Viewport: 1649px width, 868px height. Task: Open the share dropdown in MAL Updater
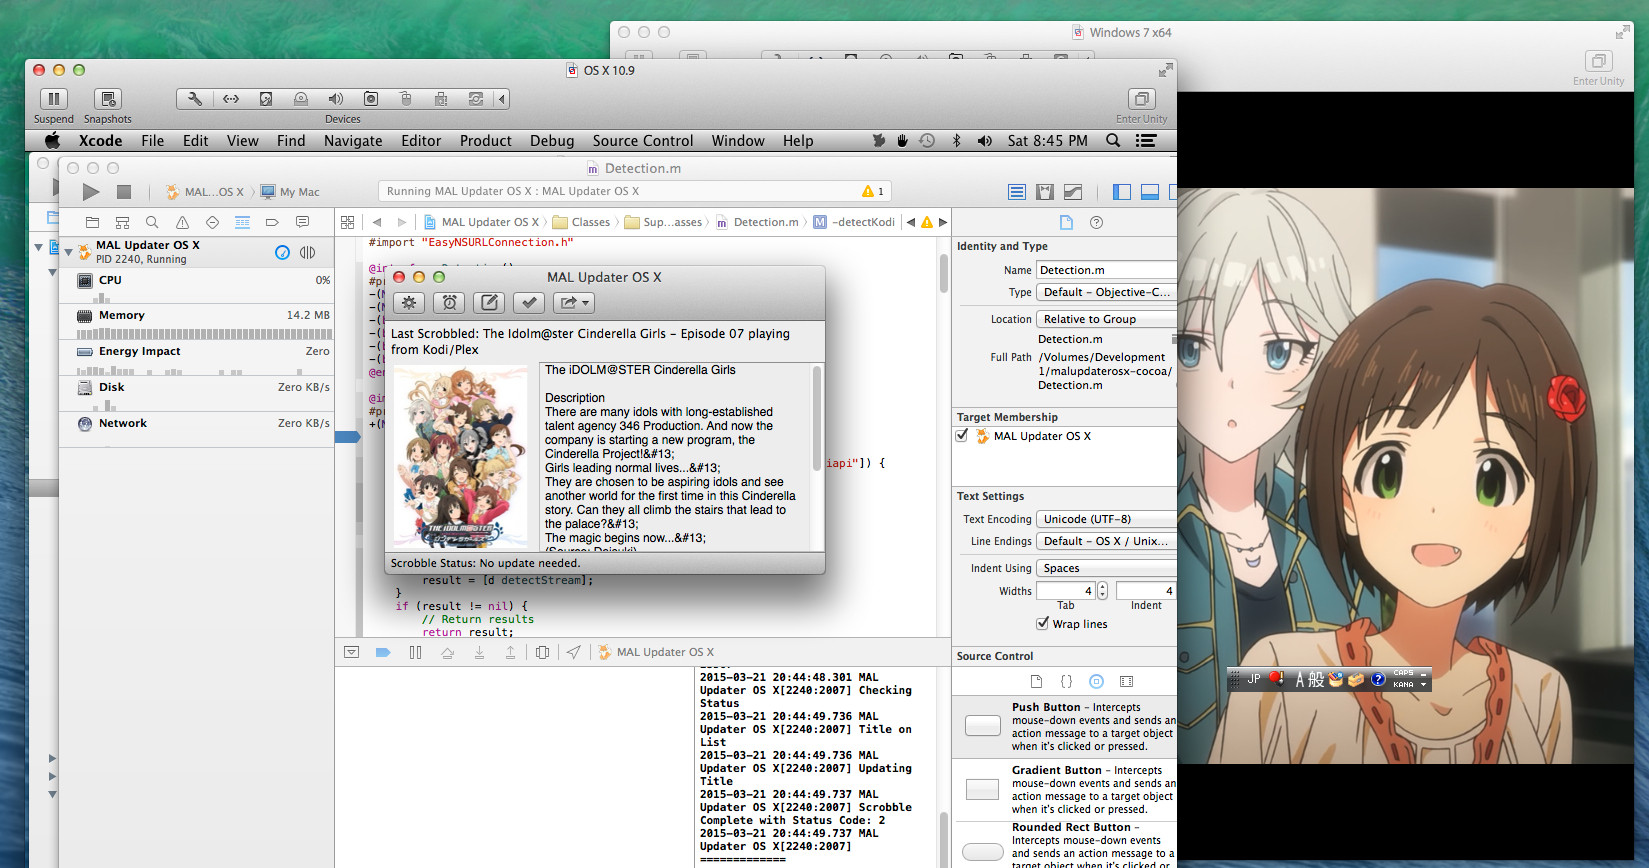click(x=573, y=303)
